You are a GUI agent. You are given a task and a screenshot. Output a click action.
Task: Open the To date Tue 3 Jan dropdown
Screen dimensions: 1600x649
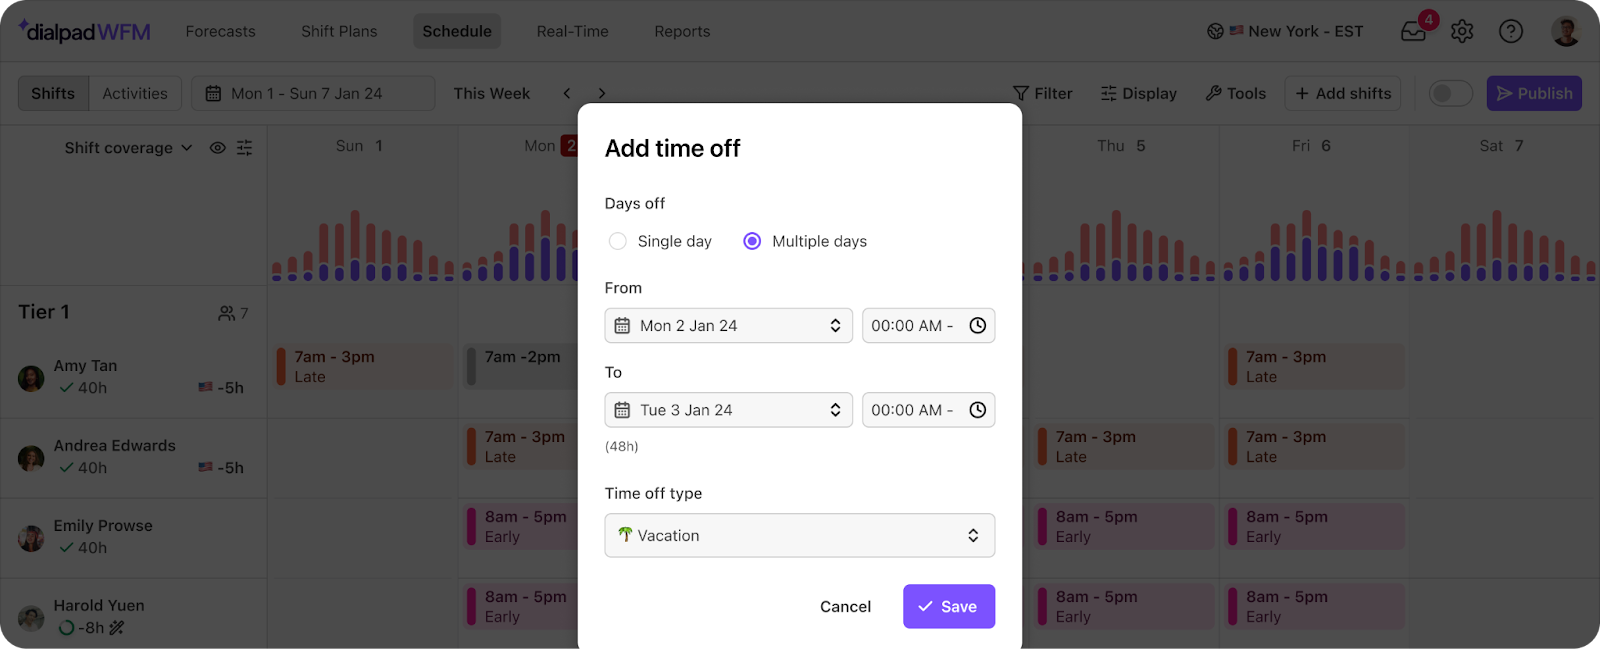(x=728, y=410)
